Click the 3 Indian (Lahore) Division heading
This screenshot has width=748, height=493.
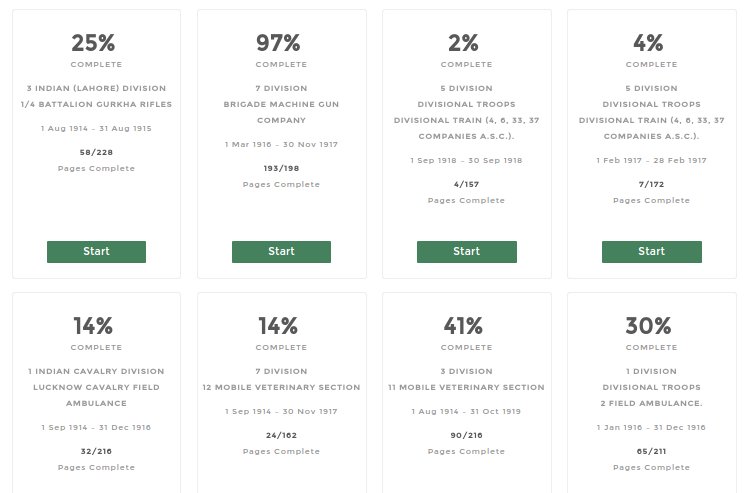[x=96, y=88]
